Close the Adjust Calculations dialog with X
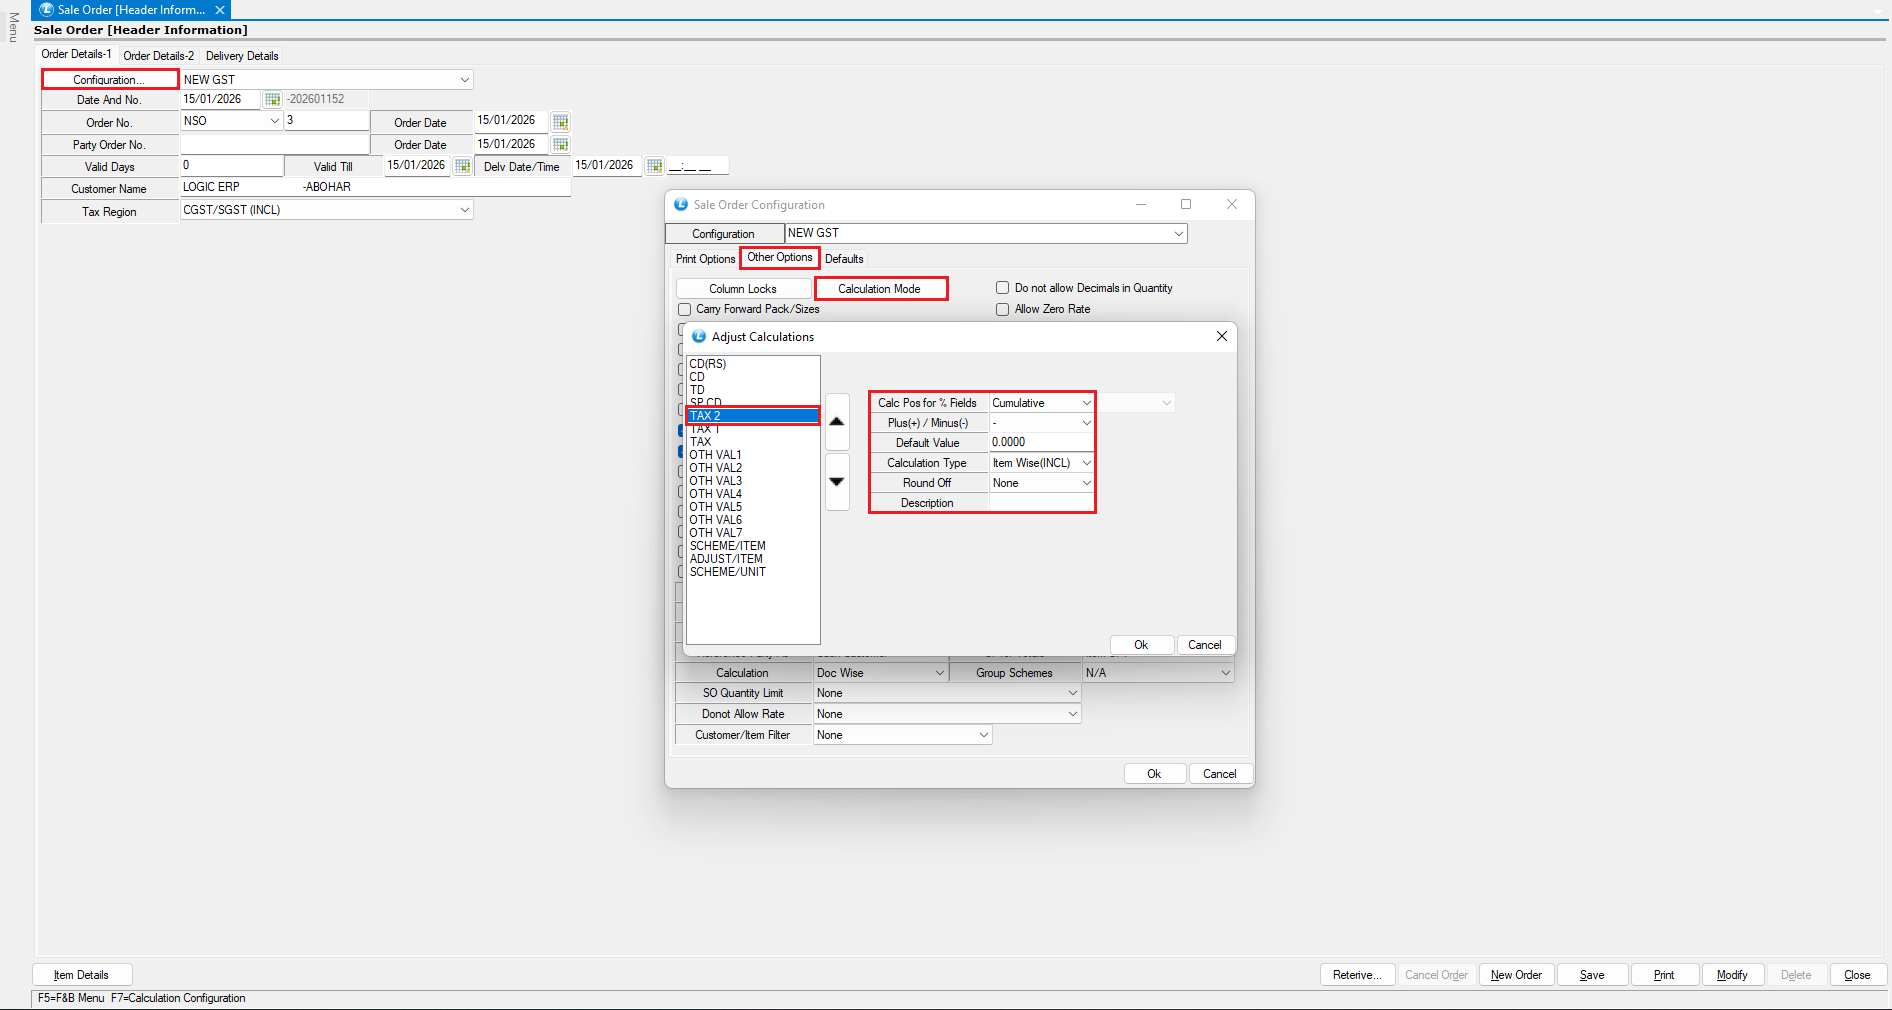Viewport: 1892px width, 1010px height. coord(1221,337)
